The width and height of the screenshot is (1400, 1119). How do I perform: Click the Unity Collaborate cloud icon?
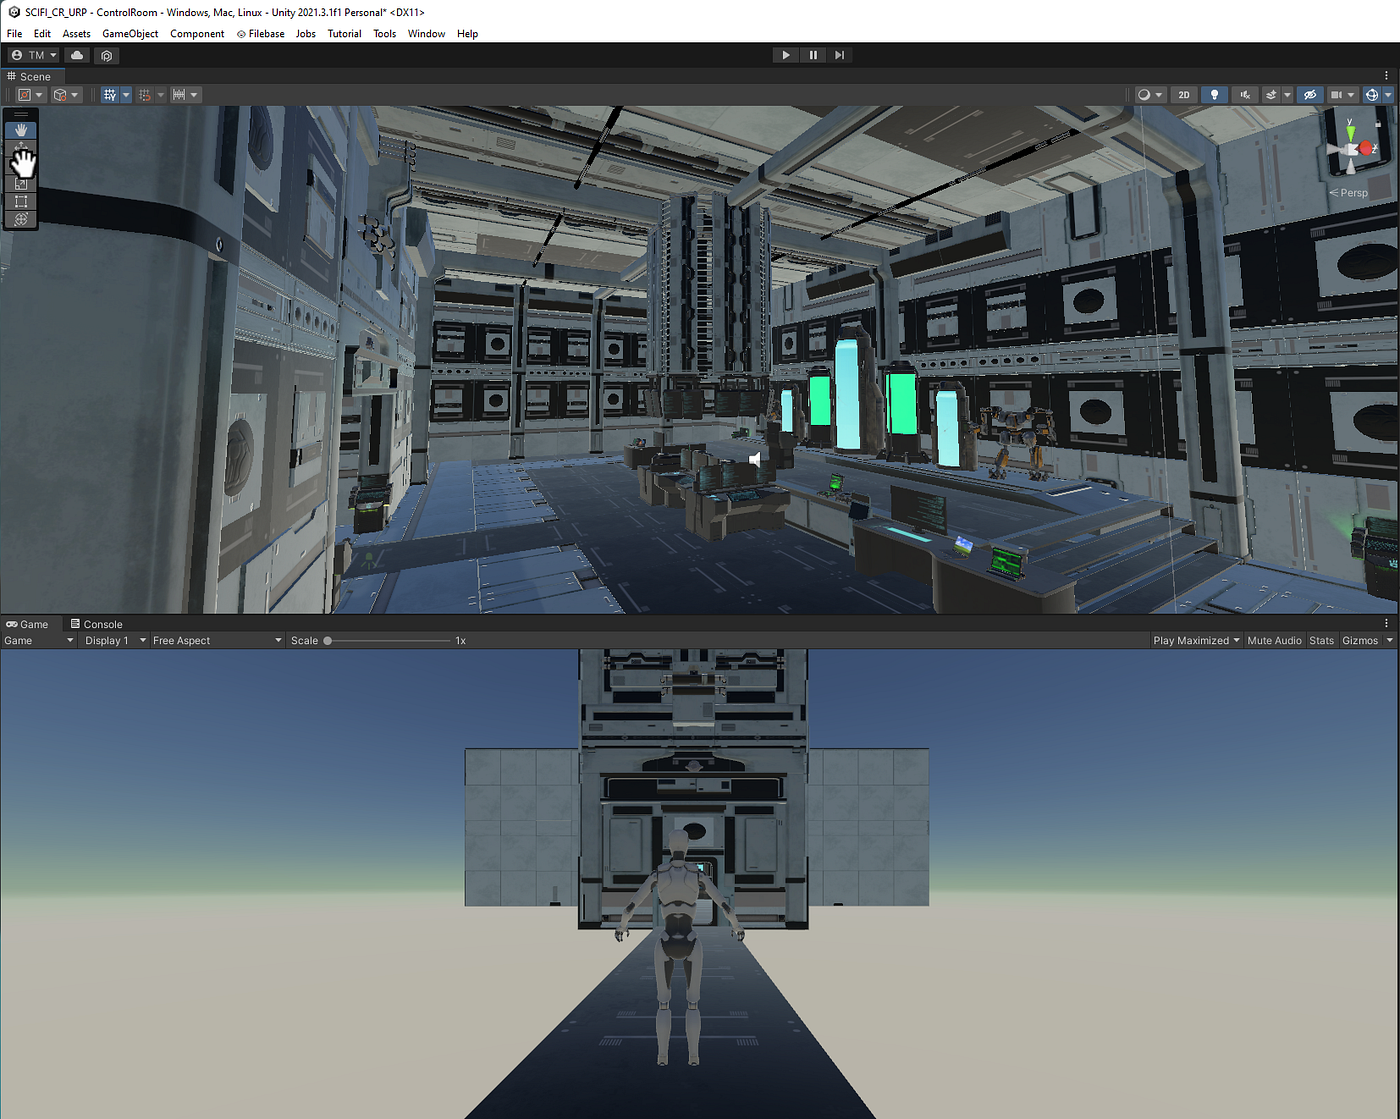(x=77, y=55)
